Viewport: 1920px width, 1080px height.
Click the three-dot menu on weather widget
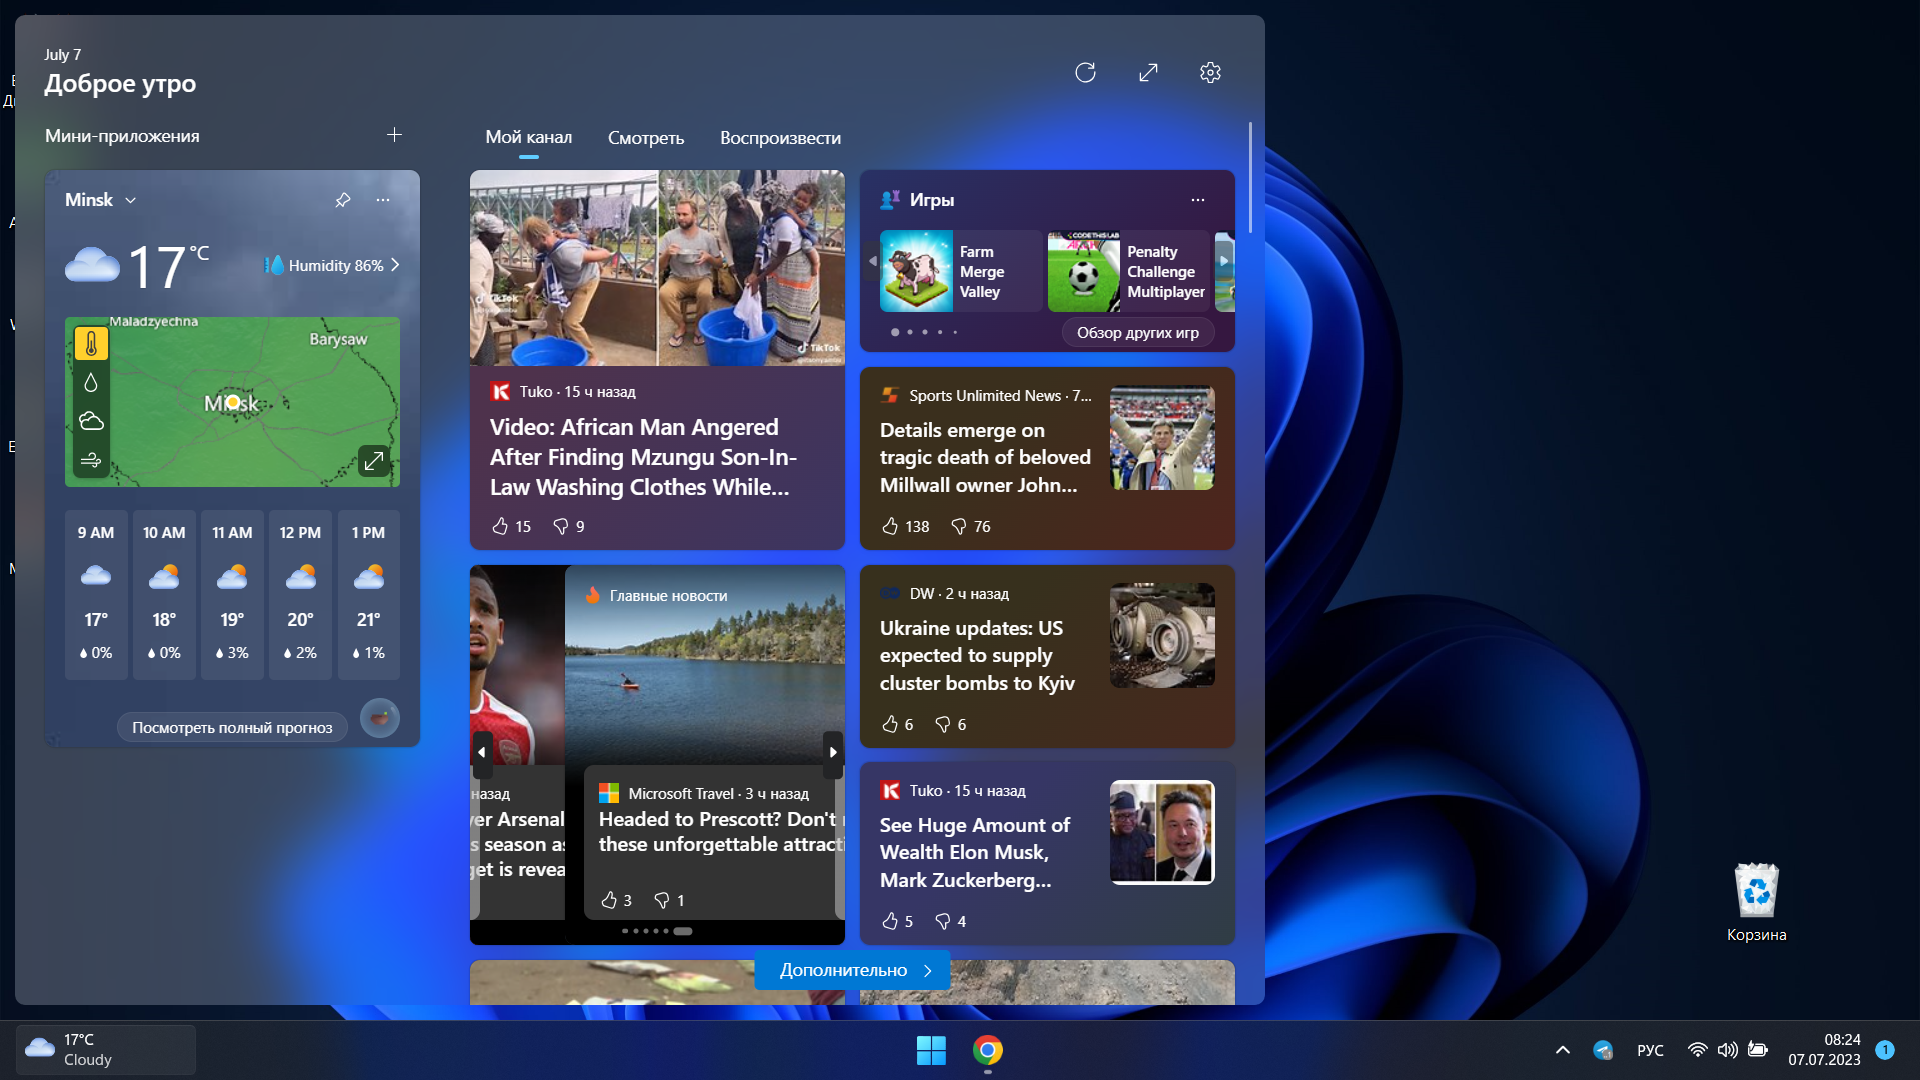[384, 200]
